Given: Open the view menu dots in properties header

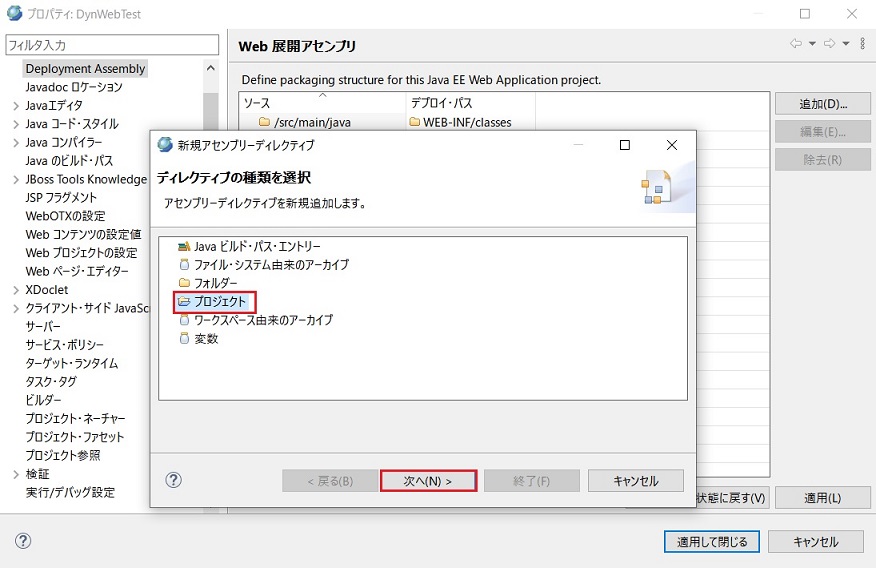Looking at the screenshot, I should point(863,44).
